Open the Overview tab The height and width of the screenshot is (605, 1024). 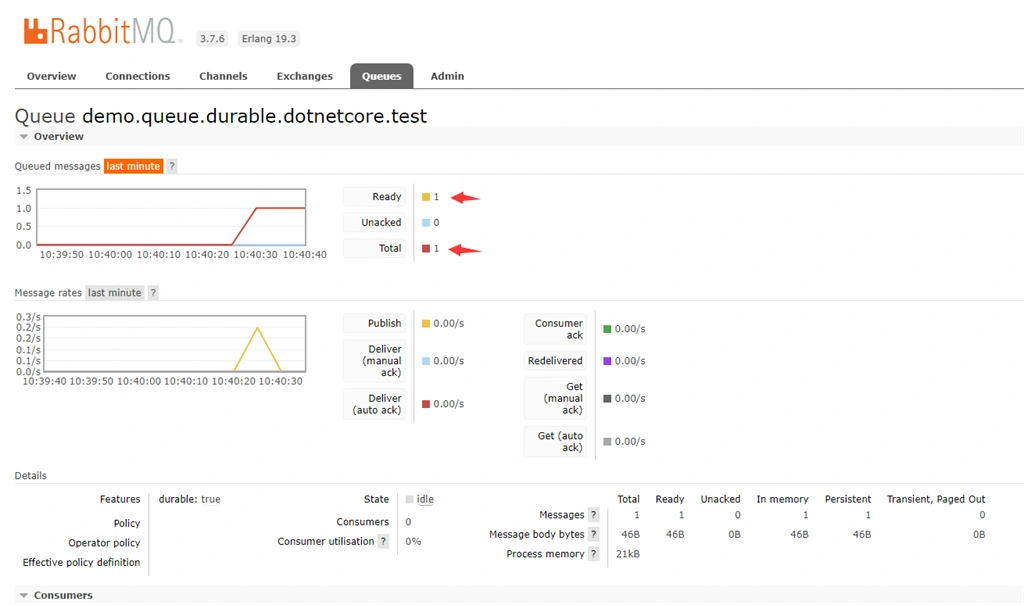tap(52, 76)
